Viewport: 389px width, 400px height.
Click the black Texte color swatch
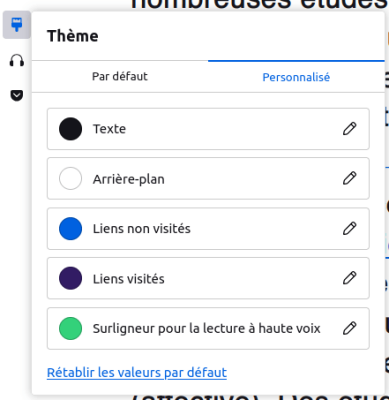(70, 129)
